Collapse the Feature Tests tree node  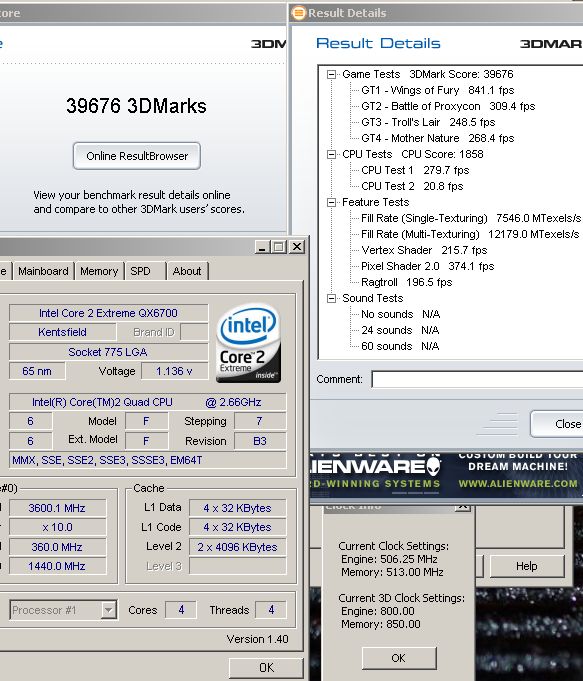[331, 202]
